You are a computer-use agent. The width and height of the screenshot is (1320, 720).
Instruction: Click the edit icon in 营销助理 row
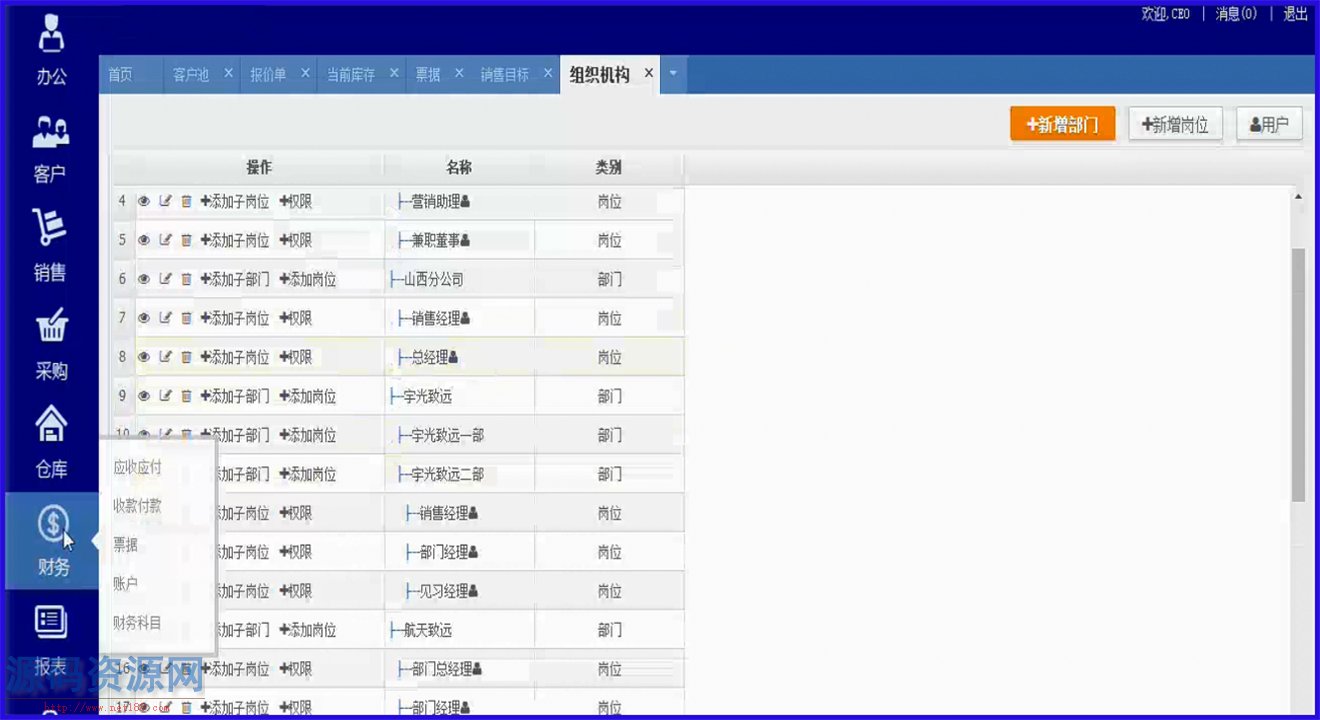click(x=165, y=202)
